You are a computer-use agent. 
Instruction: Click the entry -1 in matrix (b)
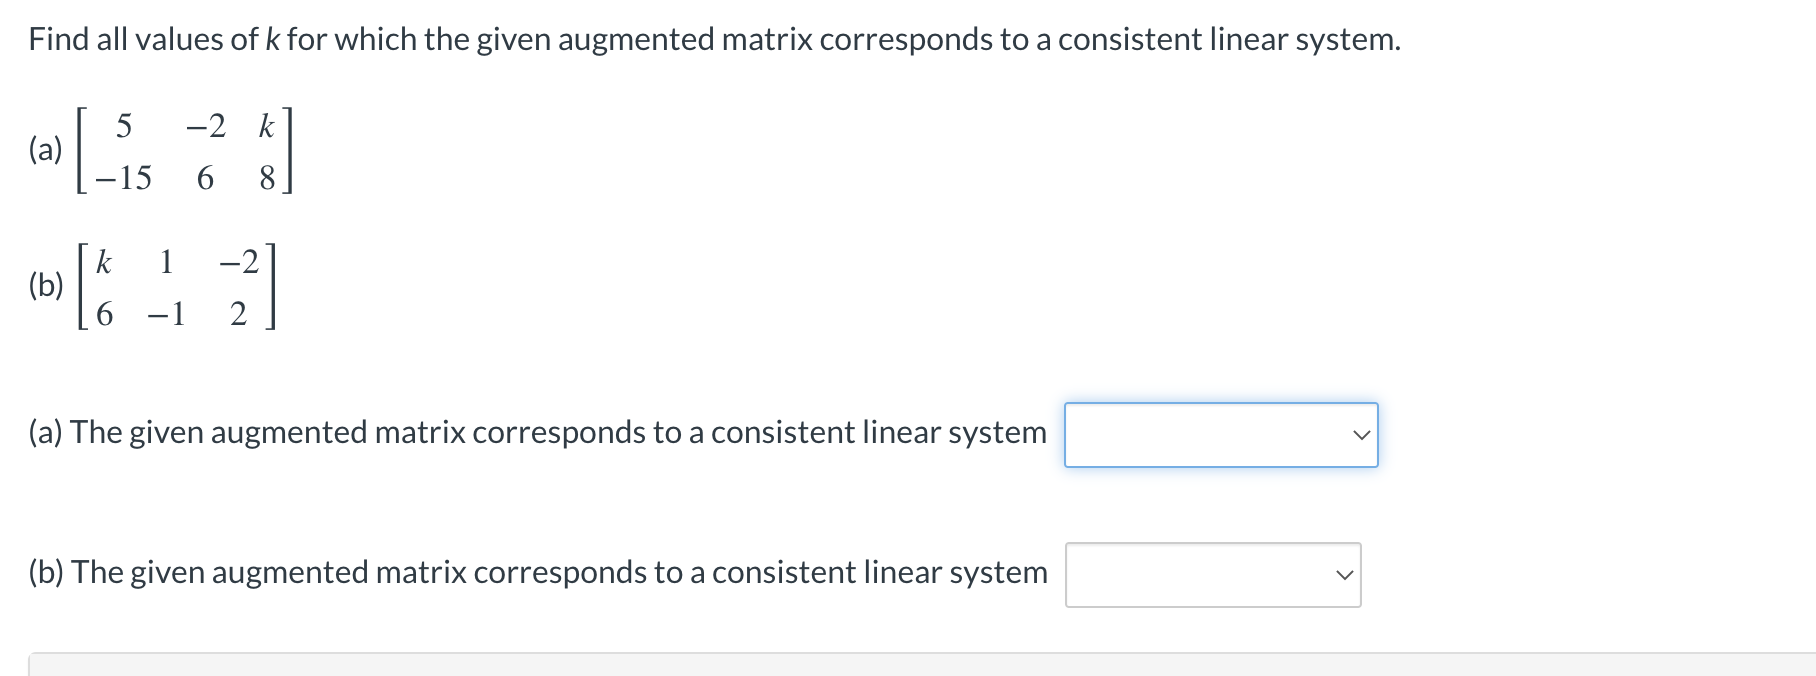click(166, 314)
